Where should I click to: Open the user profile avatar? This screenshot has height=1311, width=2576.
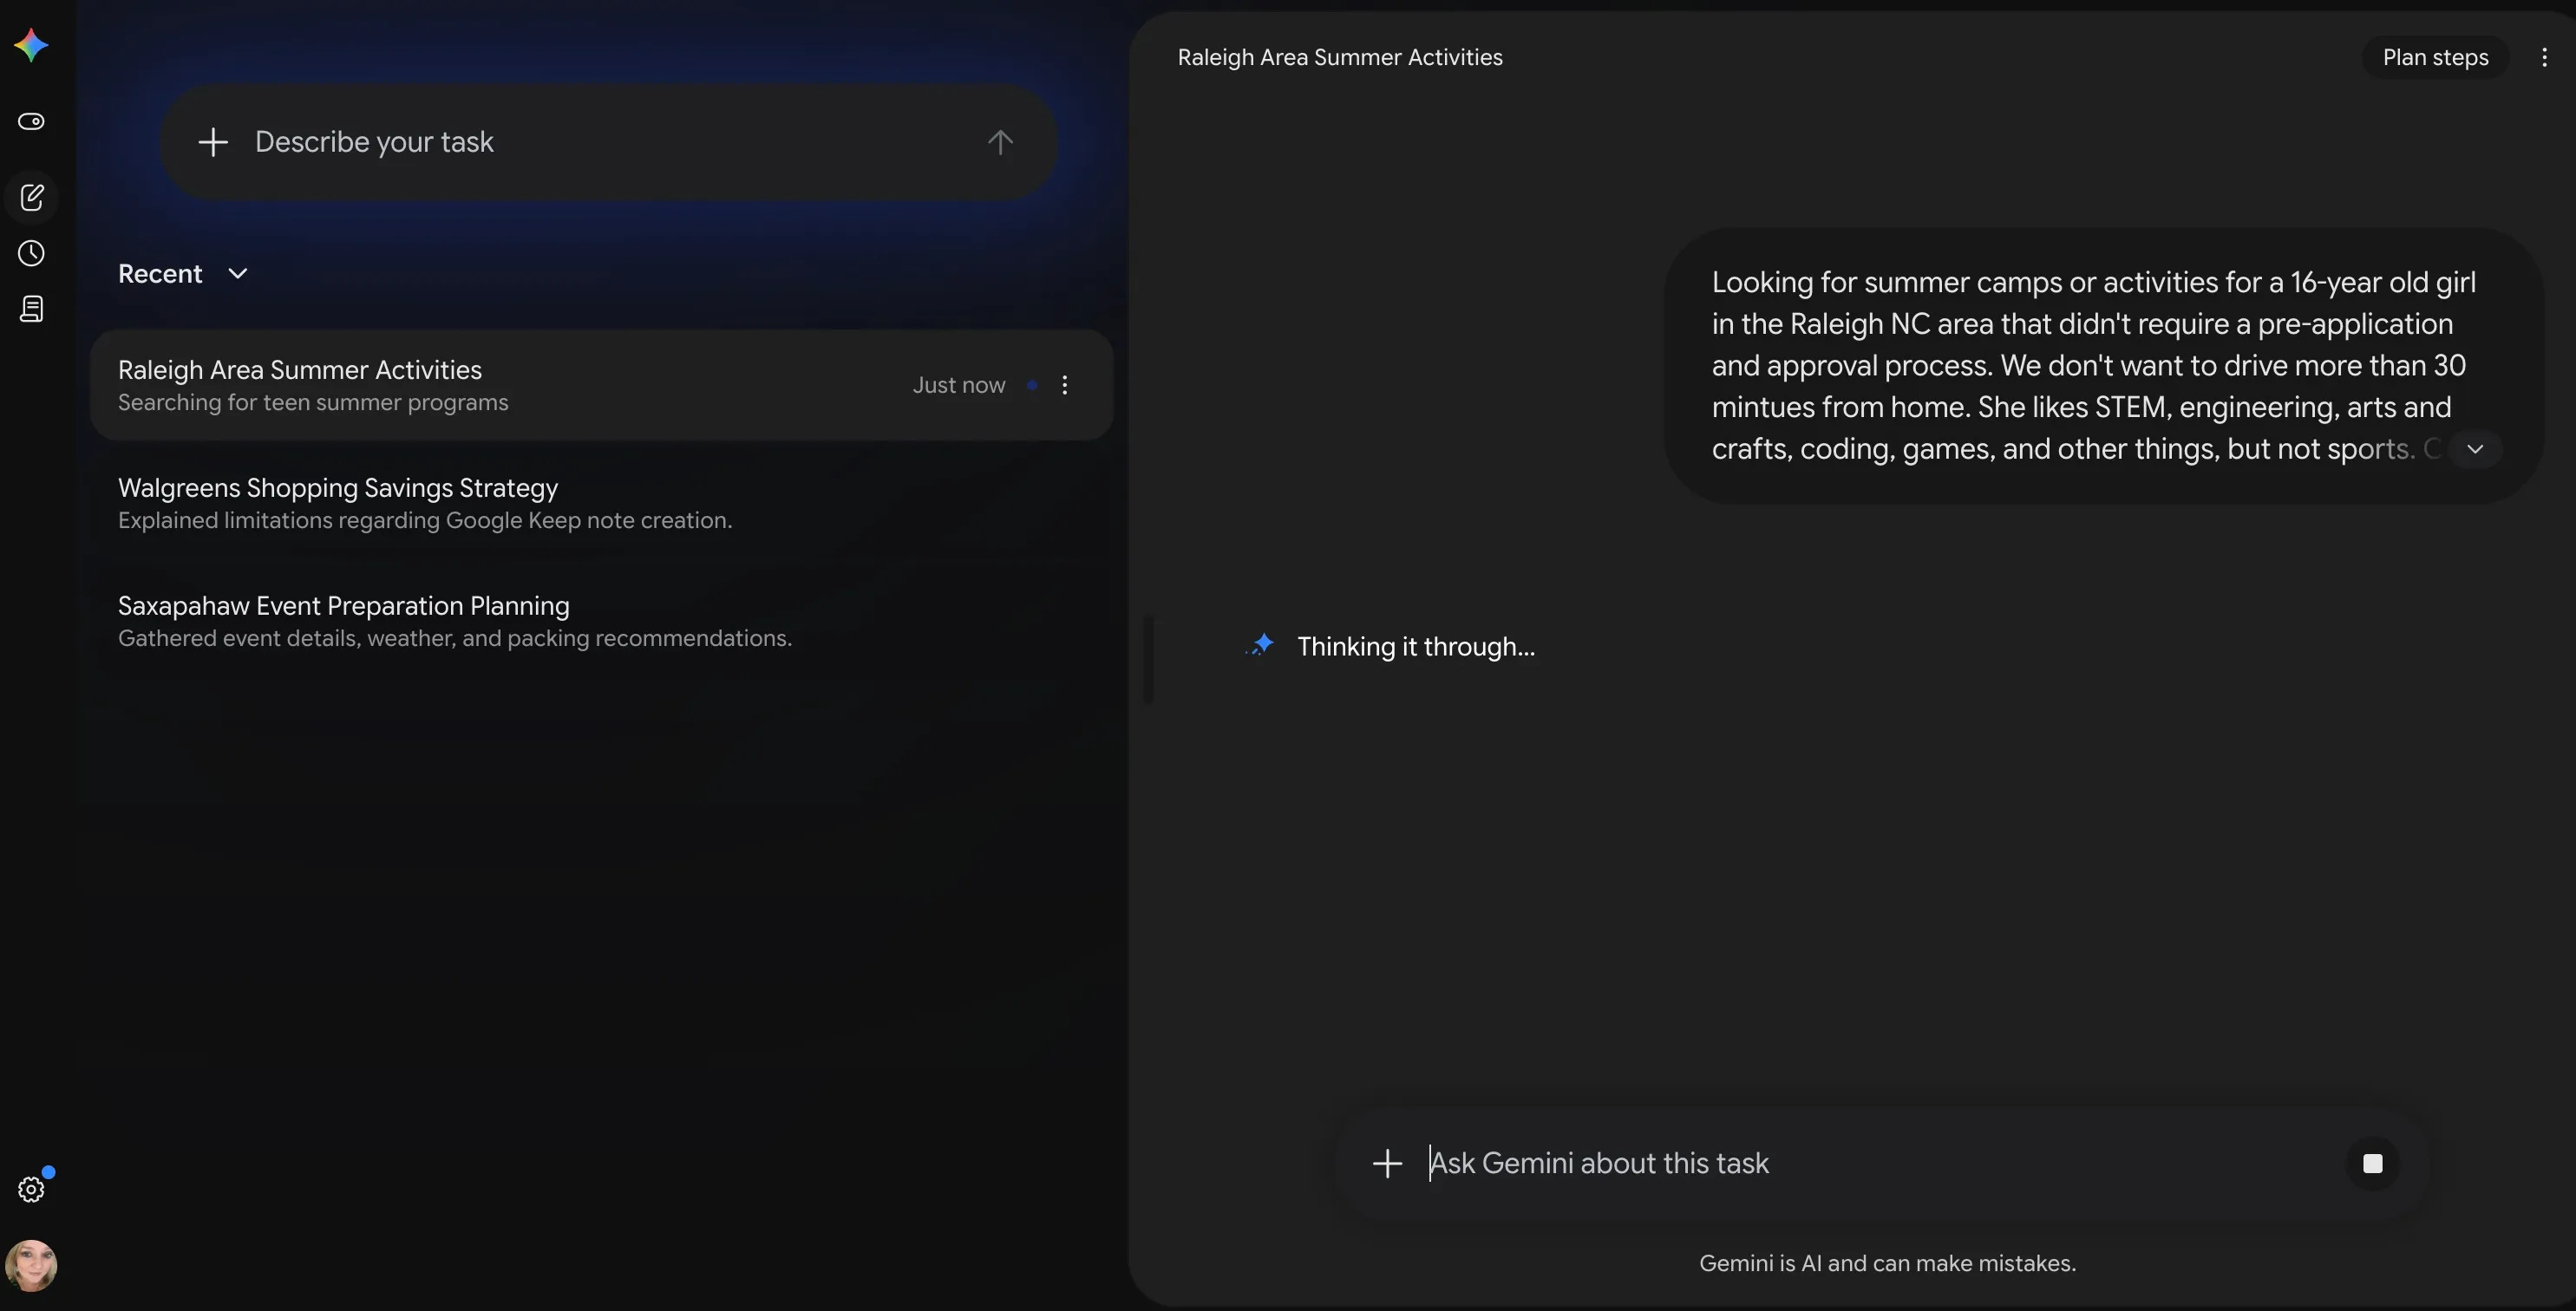[31, 1266]
